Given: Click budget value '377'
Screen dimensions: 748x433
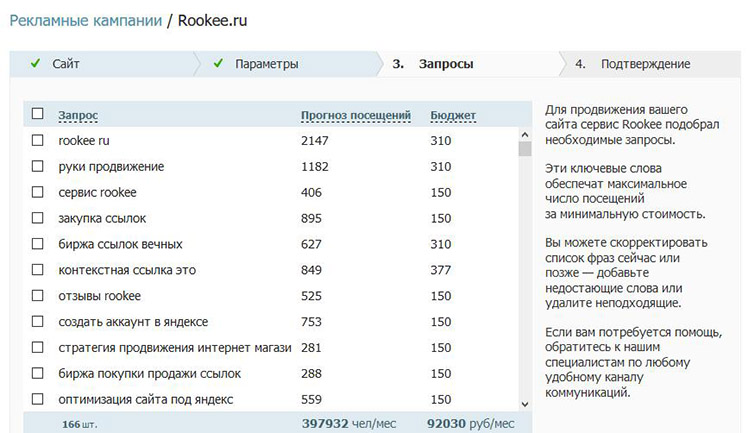Looking at the screenshot, I should tap(441, 270).
